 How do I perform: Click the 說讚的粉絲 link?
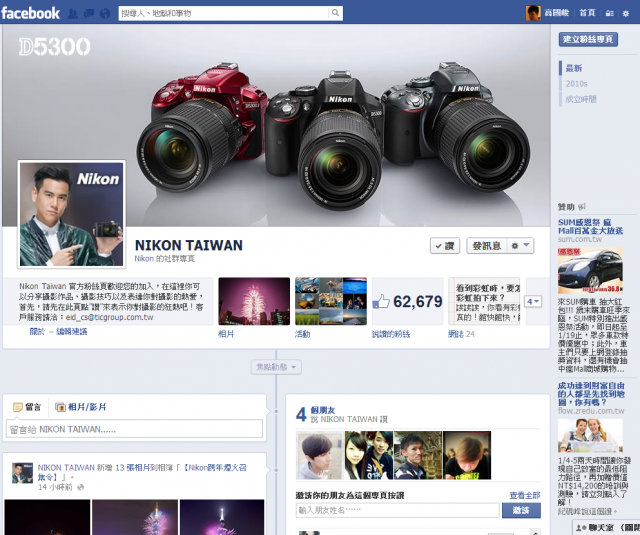391,334
